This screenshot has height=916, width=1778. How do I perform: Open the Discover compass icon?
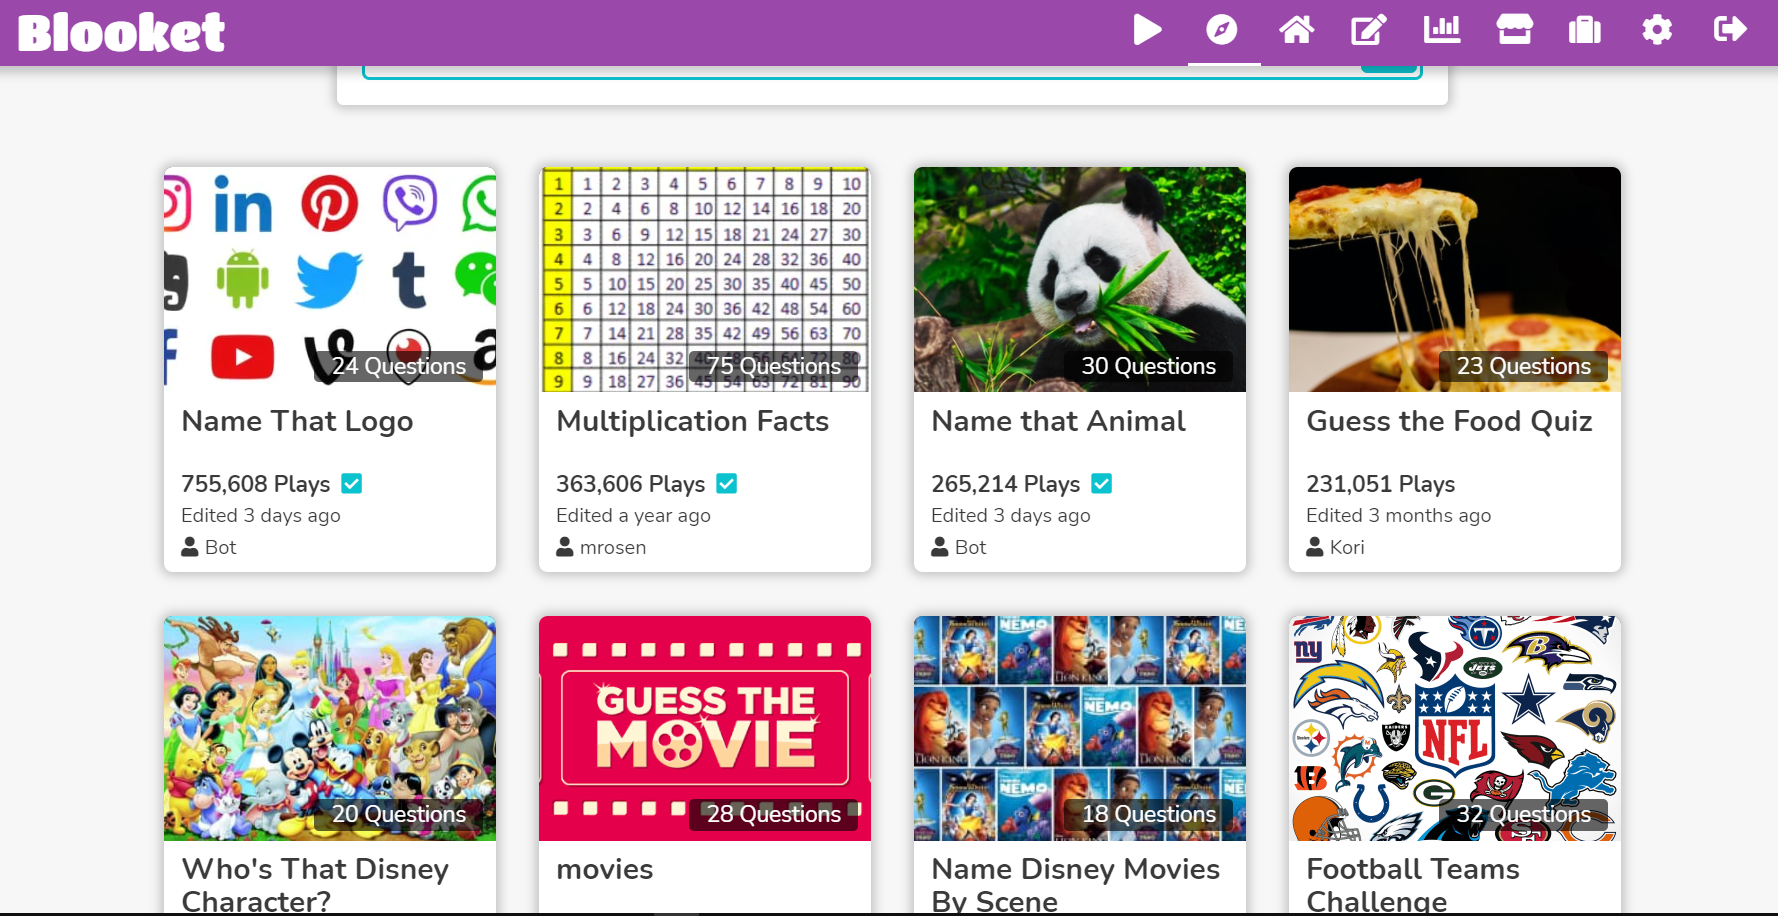pos(1222,30)
